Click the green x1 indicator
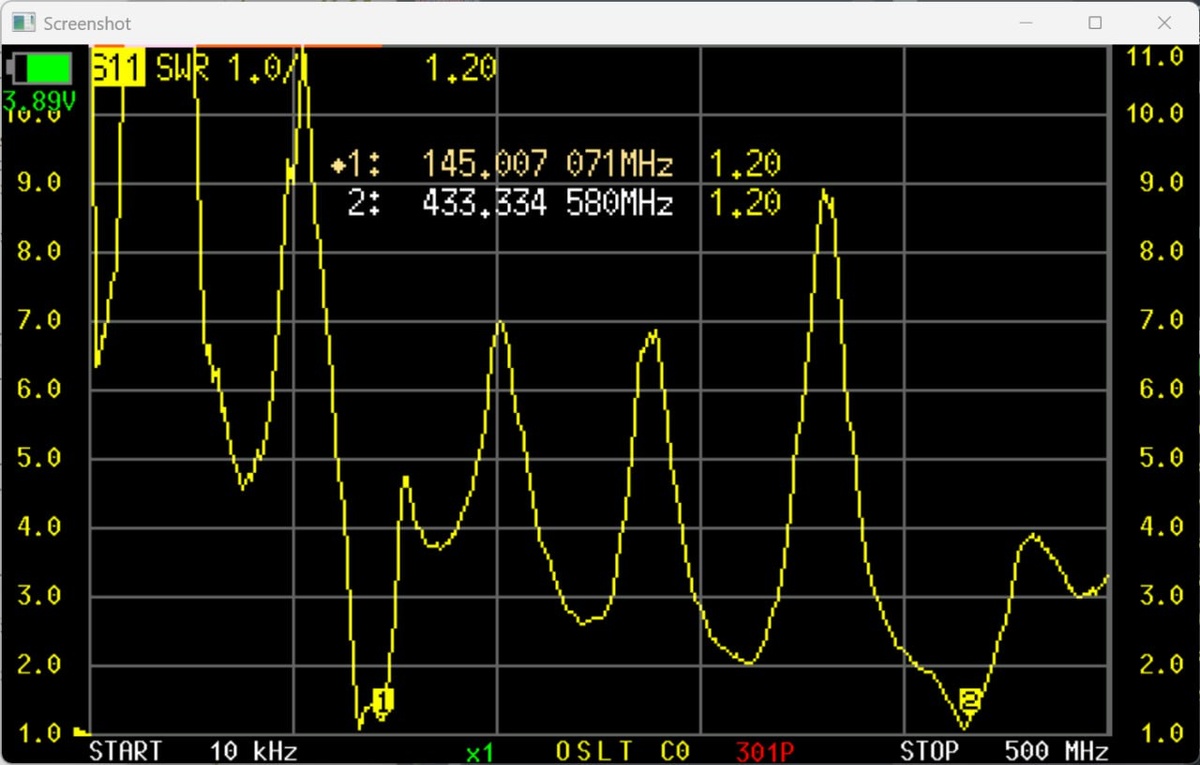Image resolution: width=1200 pixels, height=765 pixels. coord(480,751)
